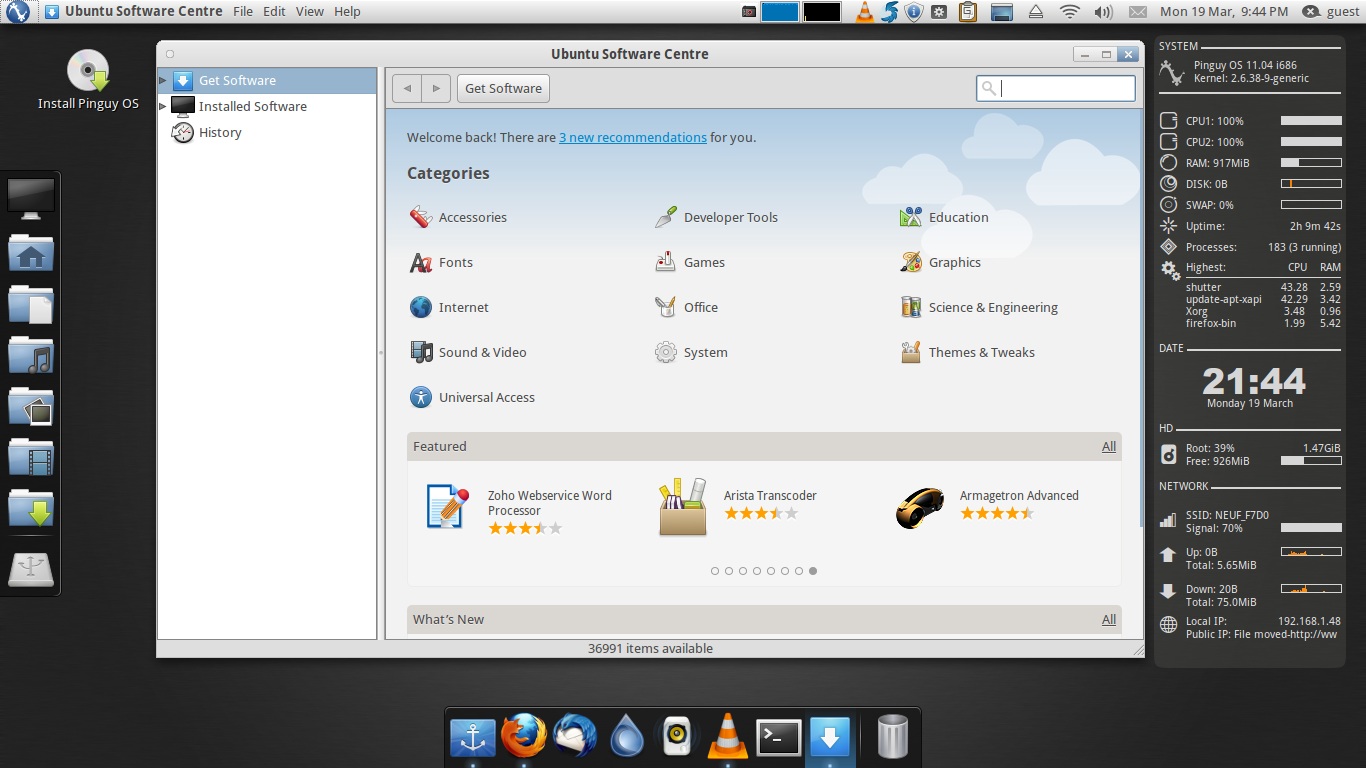Open the date and time menu
This screenshot has width=1366, height=768.
(x=1224, y=12)
